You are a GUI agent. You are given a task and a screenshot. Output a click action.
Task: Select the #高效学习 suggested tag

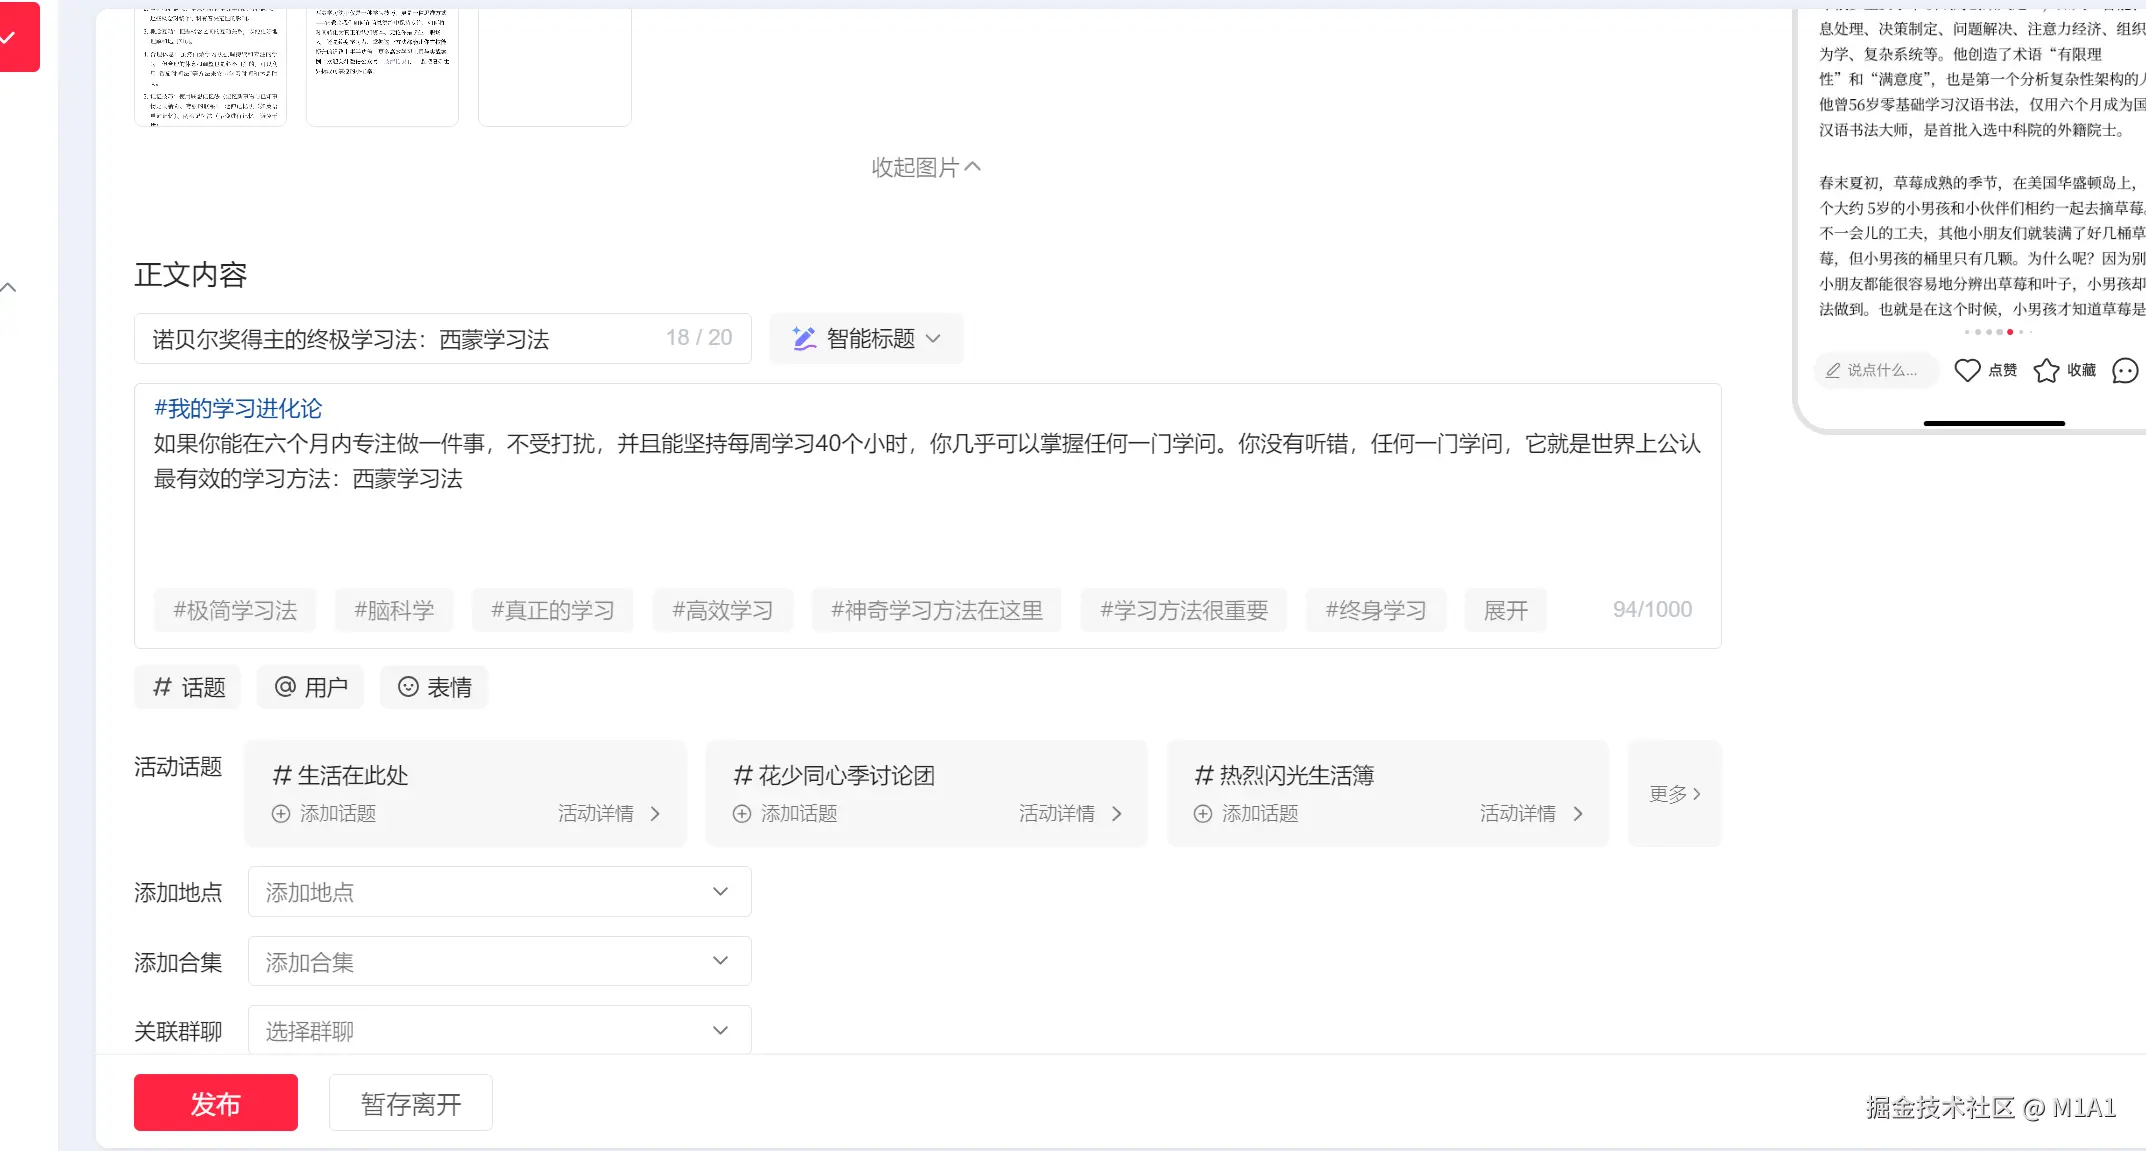coord(722,610)
